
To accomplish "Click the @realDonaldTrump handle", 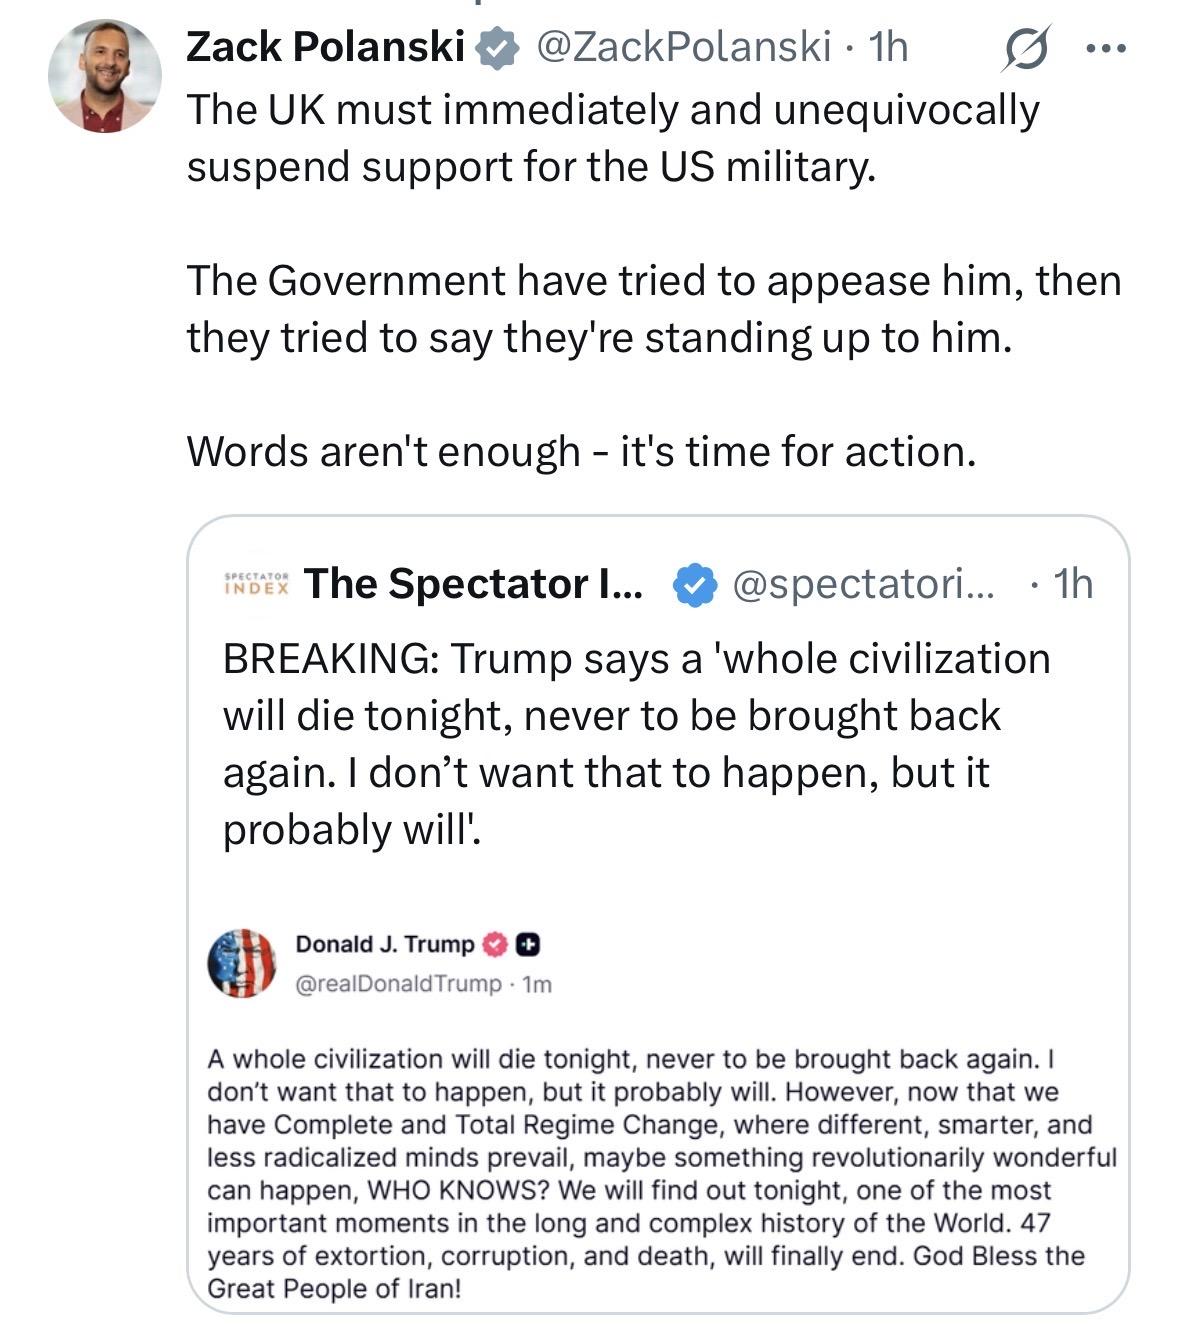I will (x=398, y=984).
